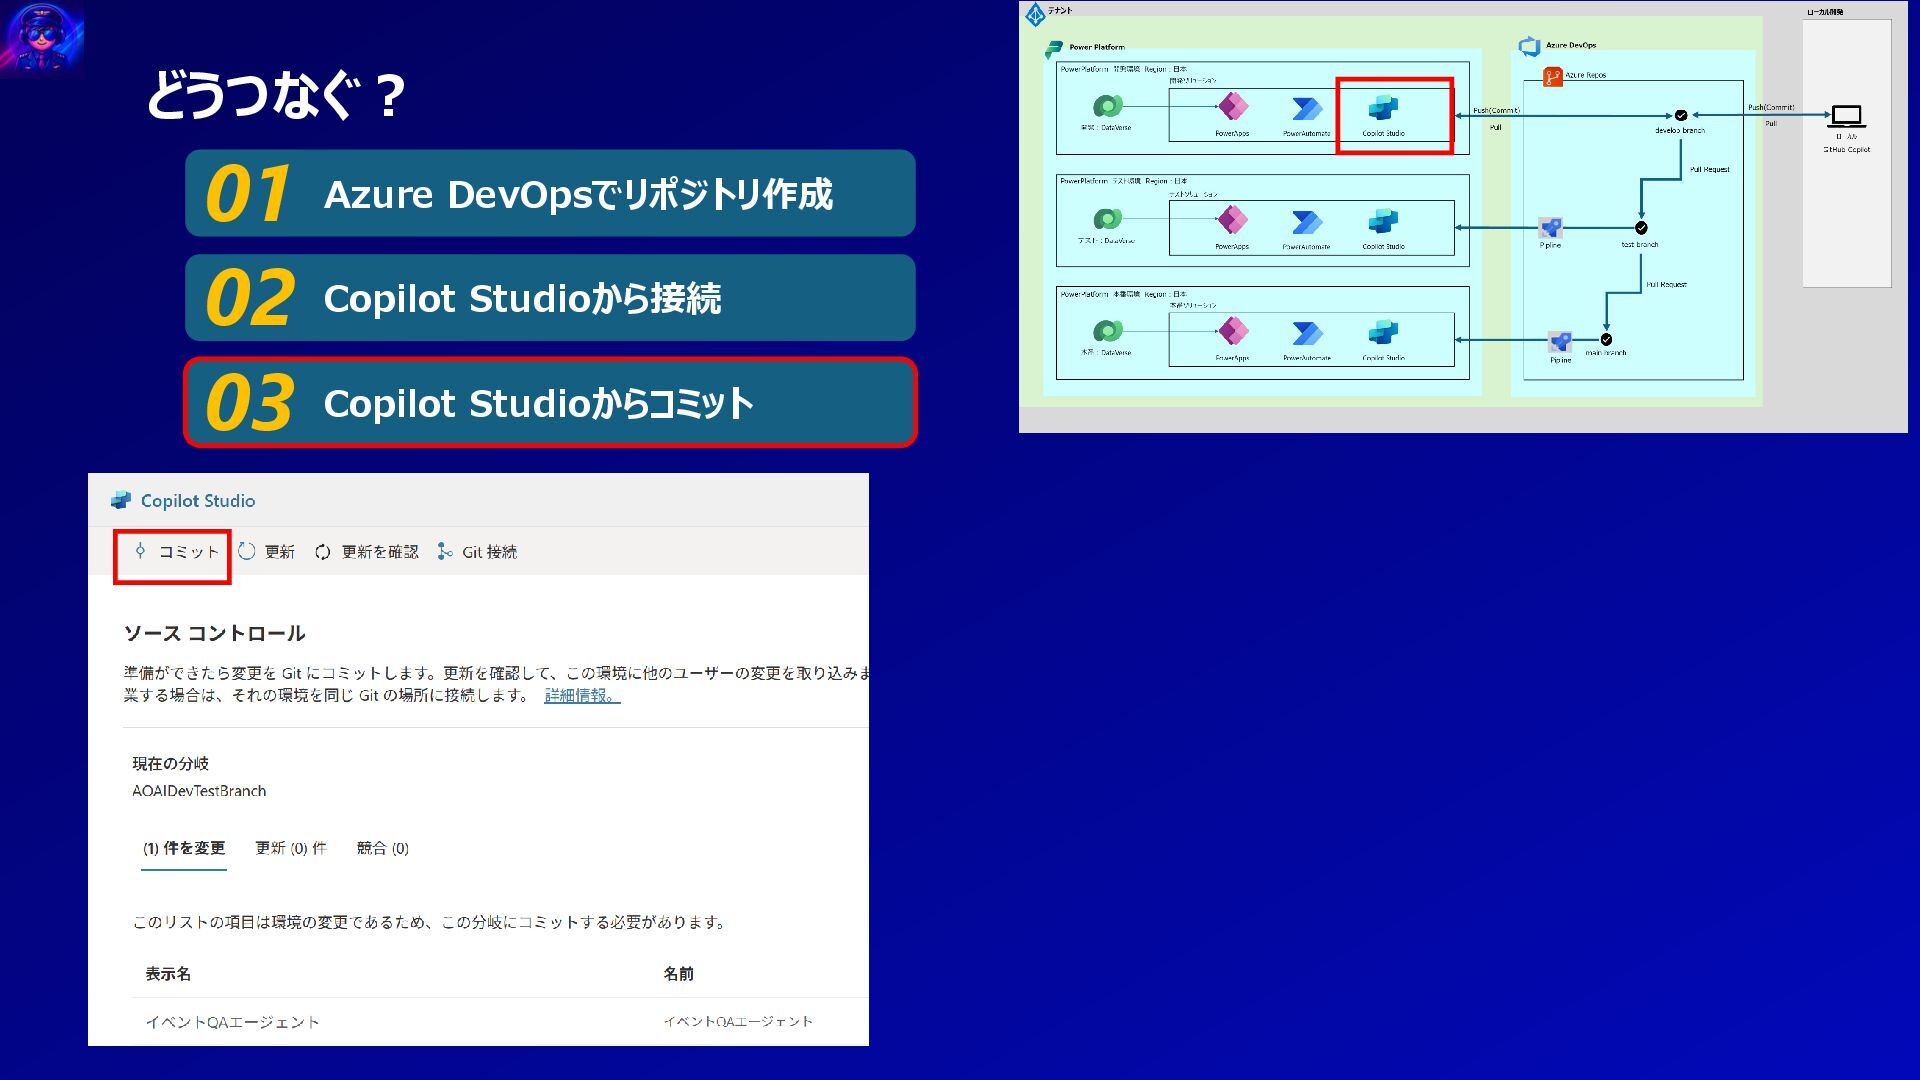The image size is (1920, 1080).
Task: Click the Dataverse icon in development environment
Action: 1107,105
